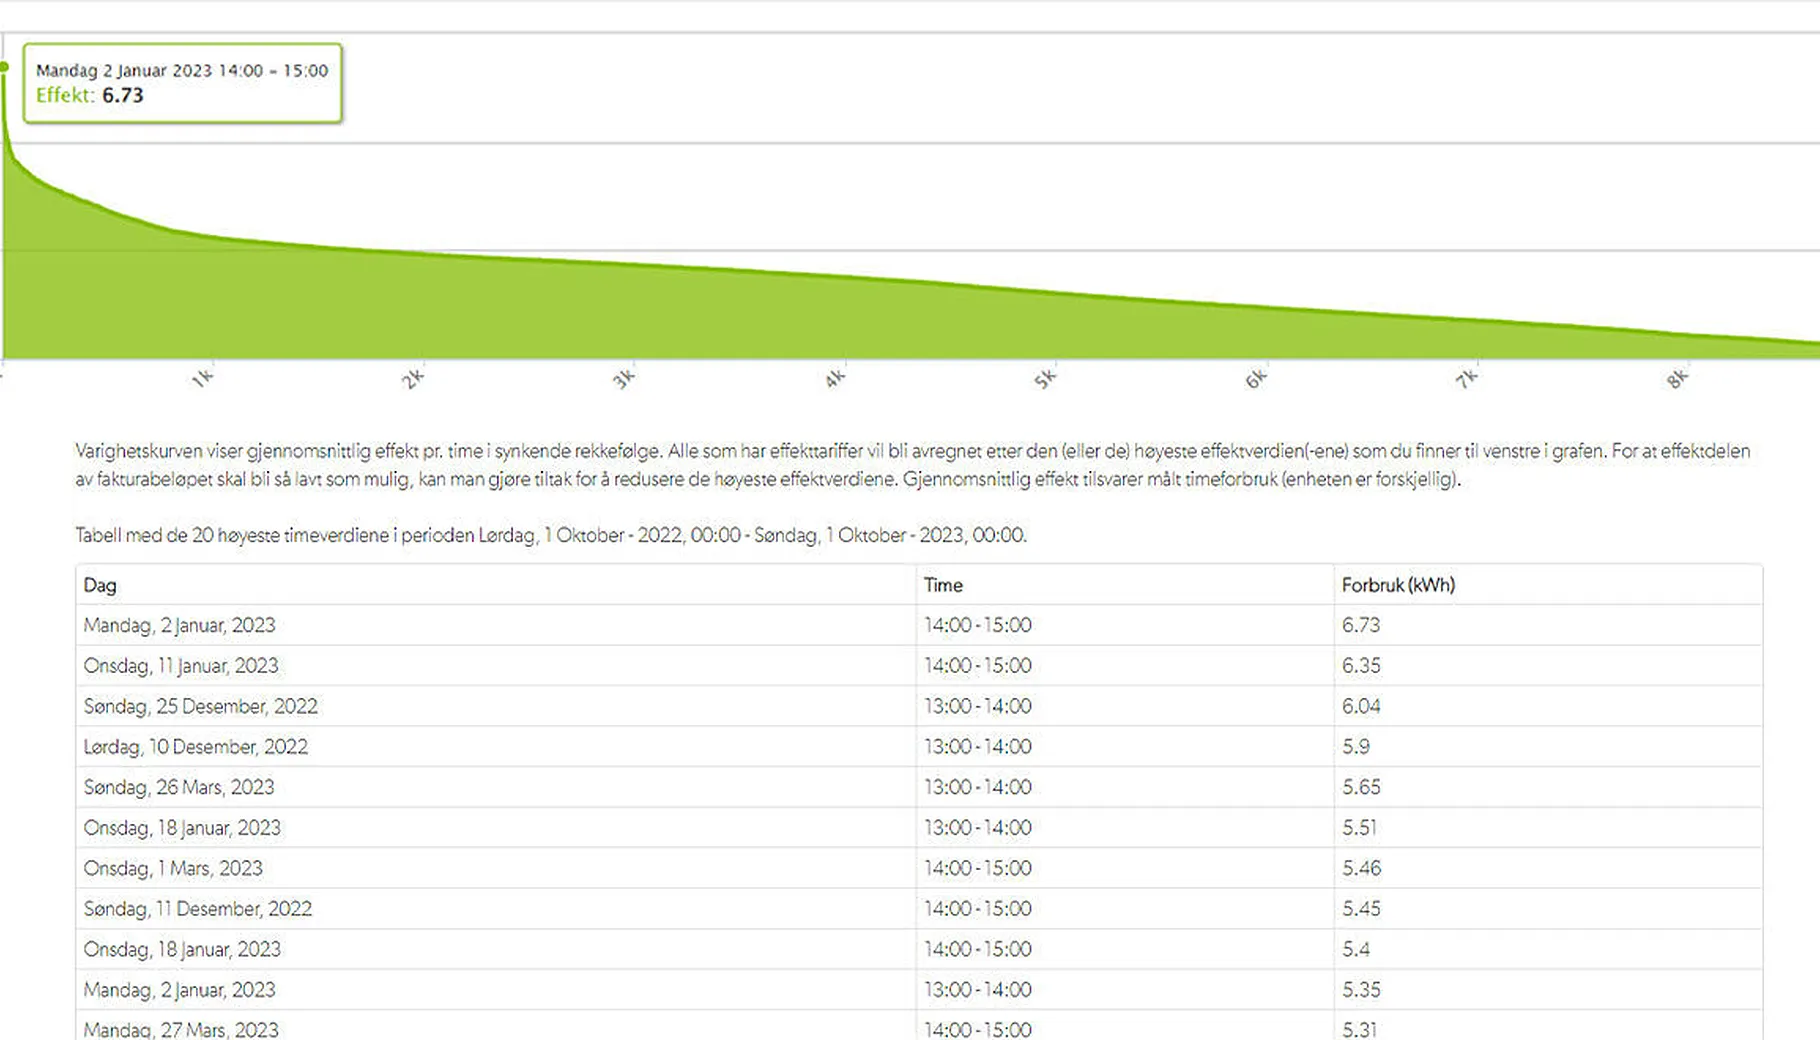
Task: Click the Effekt 6.73 tooltip box
Action: click(182, 83)
